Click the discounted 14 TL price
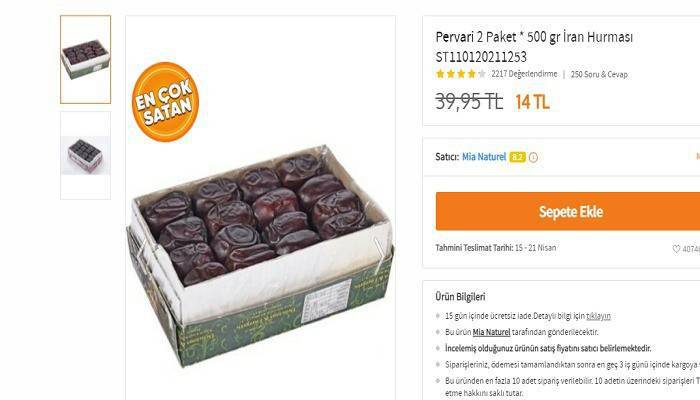Screen dimensions: 700x400 [532, 102]
